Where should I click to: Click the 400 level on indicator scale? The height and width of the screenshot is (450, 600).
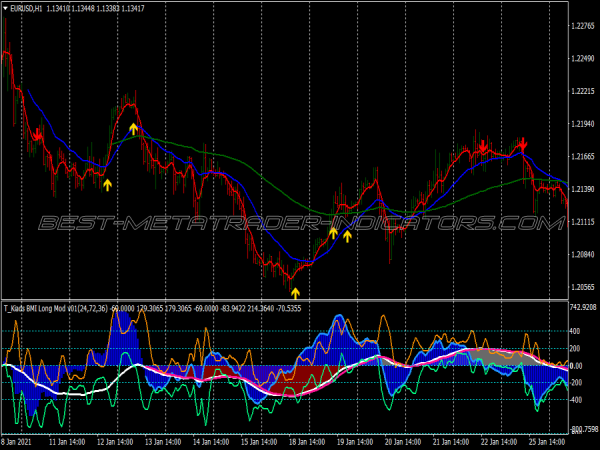point(575,331)
